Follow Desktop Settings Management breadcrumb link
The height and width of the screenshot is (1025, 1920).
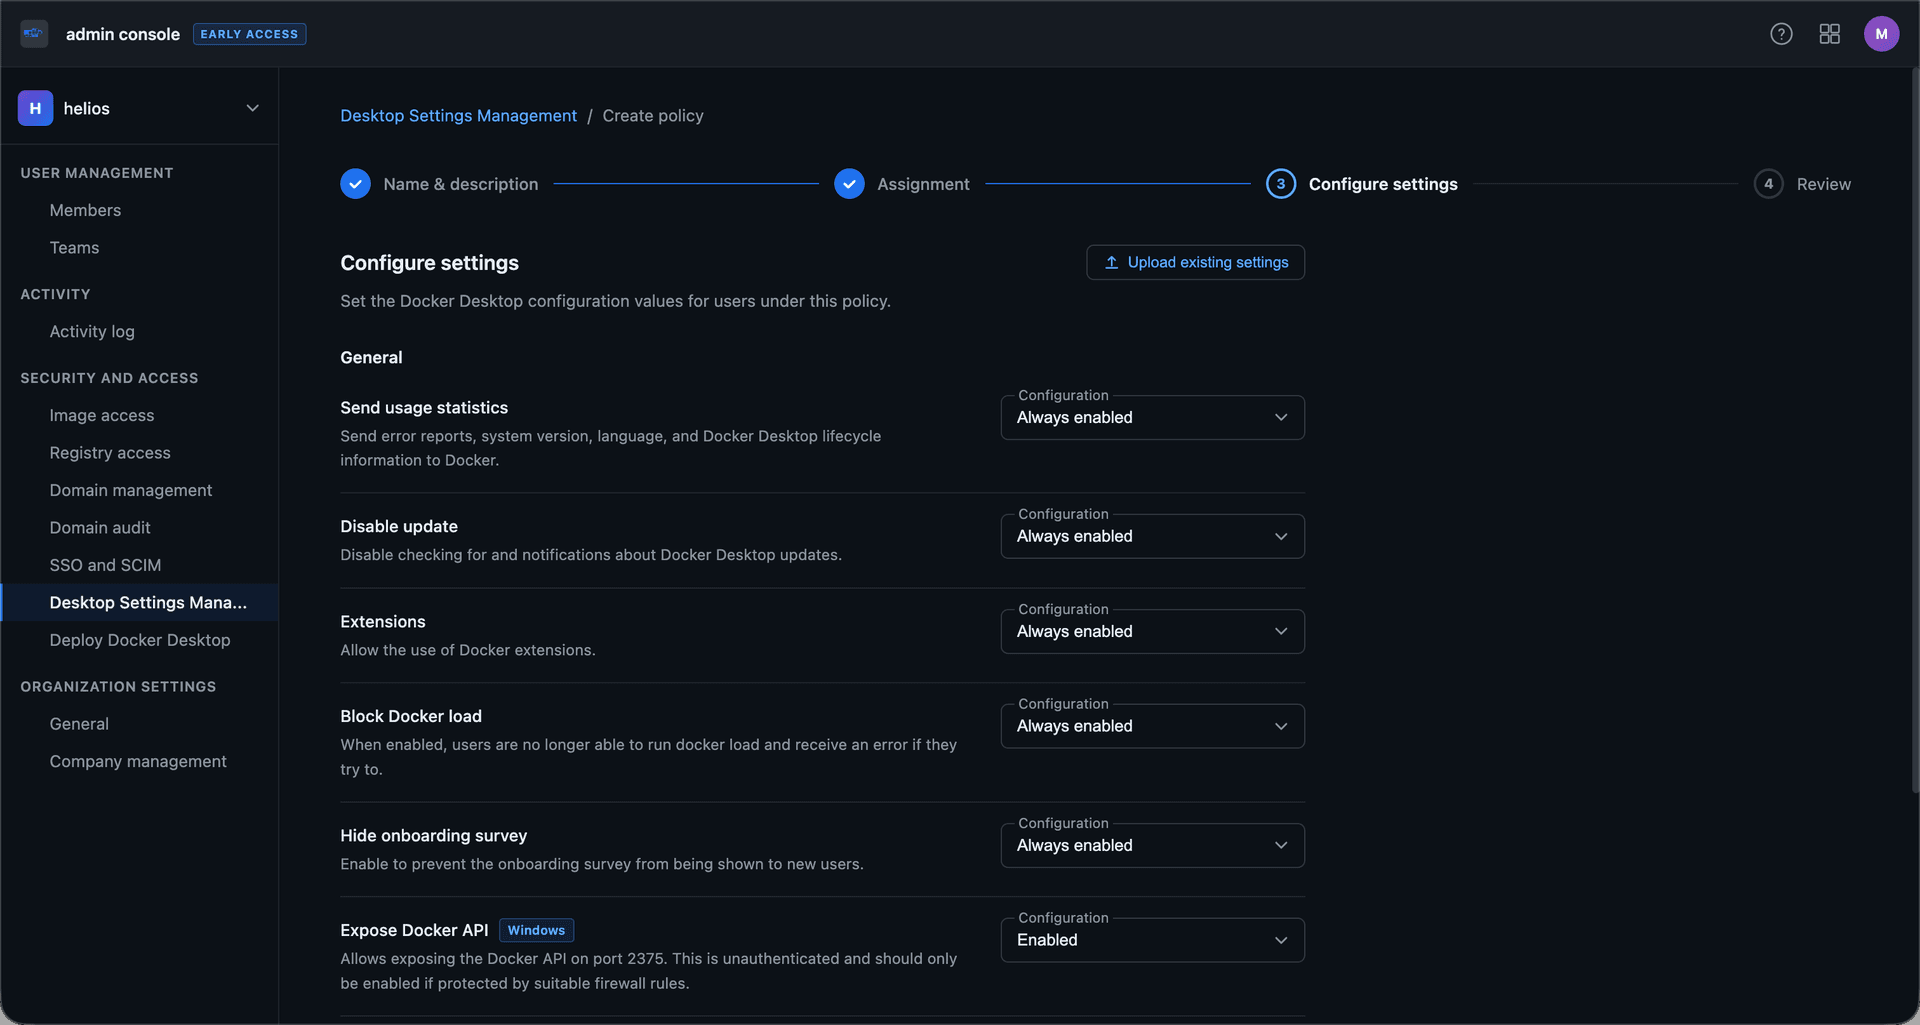(x=458, y=116)
